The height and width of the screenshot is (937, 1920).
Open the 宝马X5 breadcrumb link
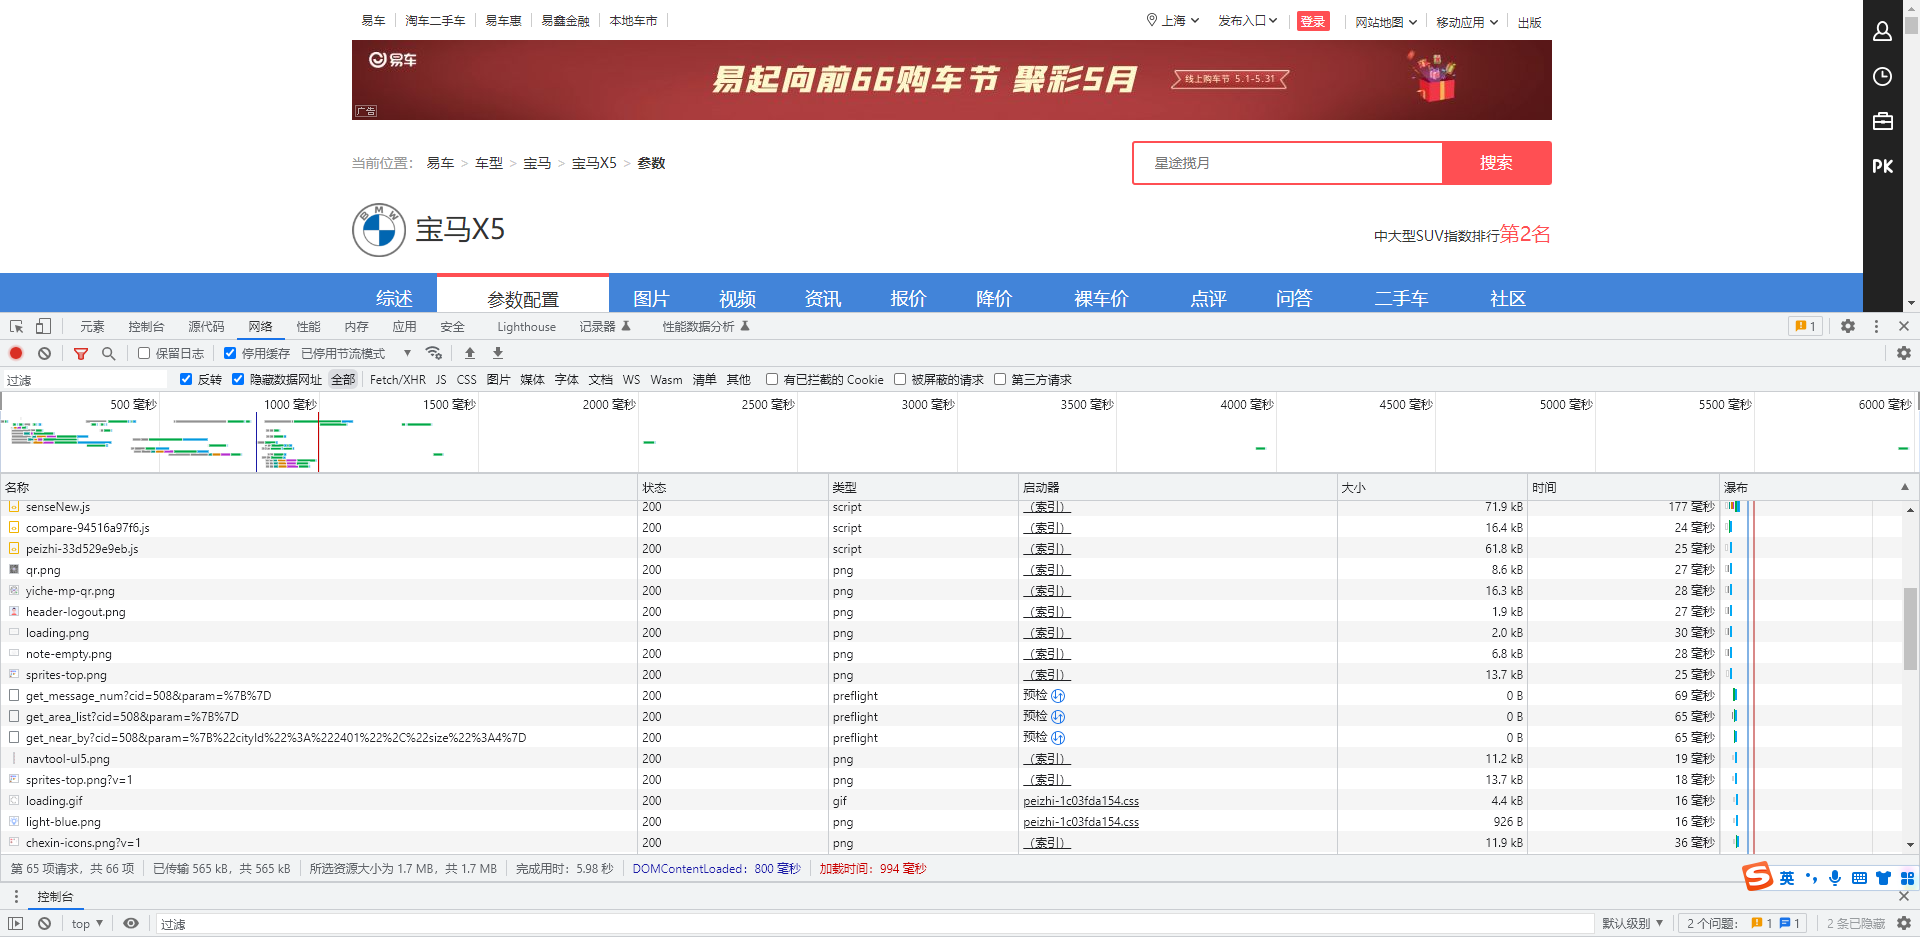[594, 163]
